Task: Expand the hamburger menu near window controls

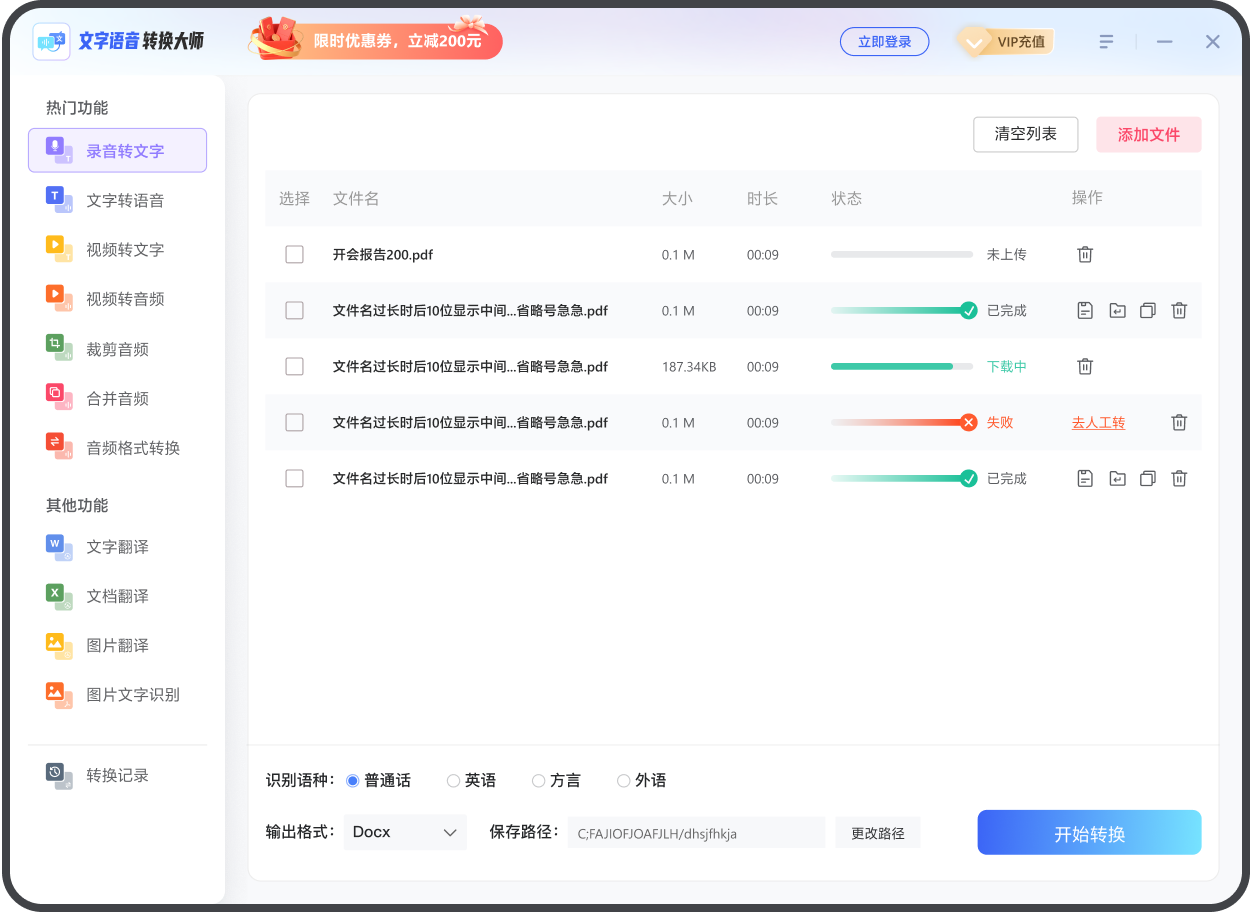Action: click(1104, 41)
